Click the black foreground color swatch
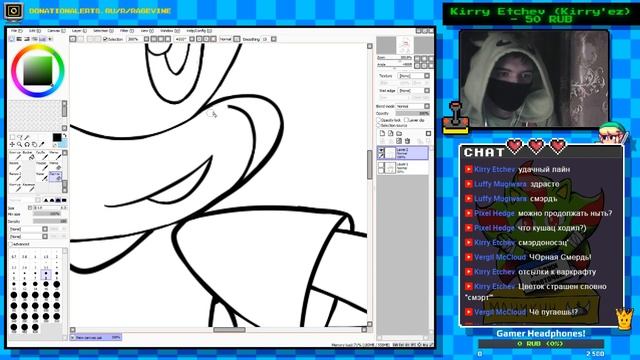This screenshot has width=640, height=360. point(57,138)
